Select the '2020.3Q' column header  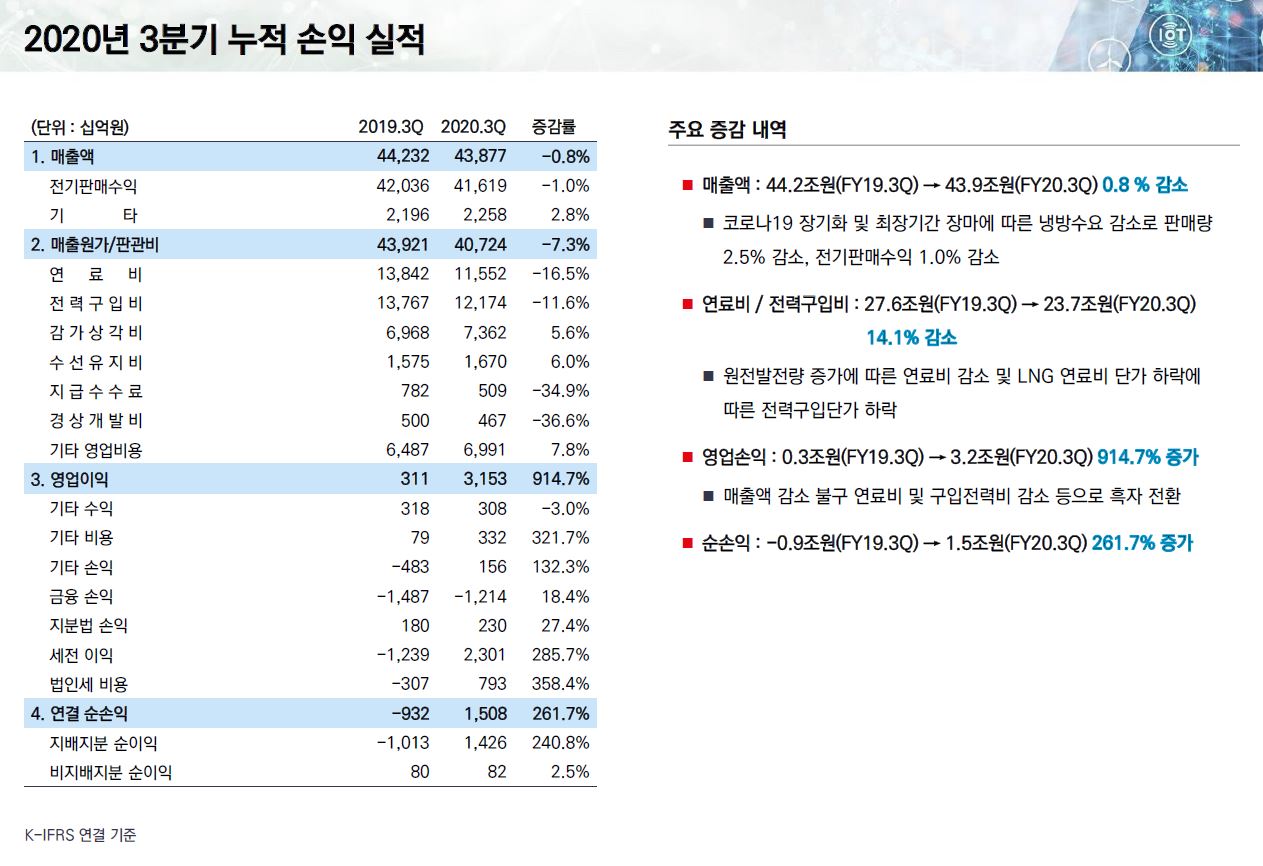tap(473, 128)
